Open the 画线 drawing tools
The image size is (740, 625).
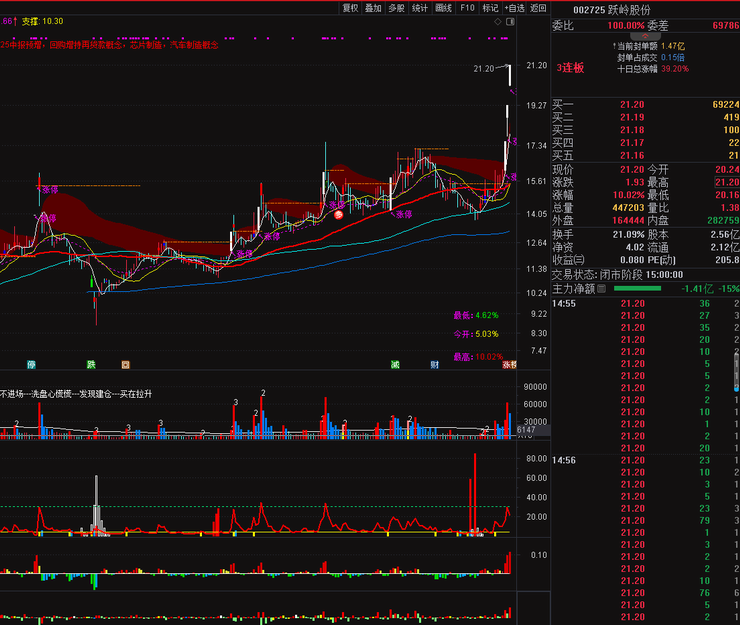pyautogui.click(x=443, y=7)
